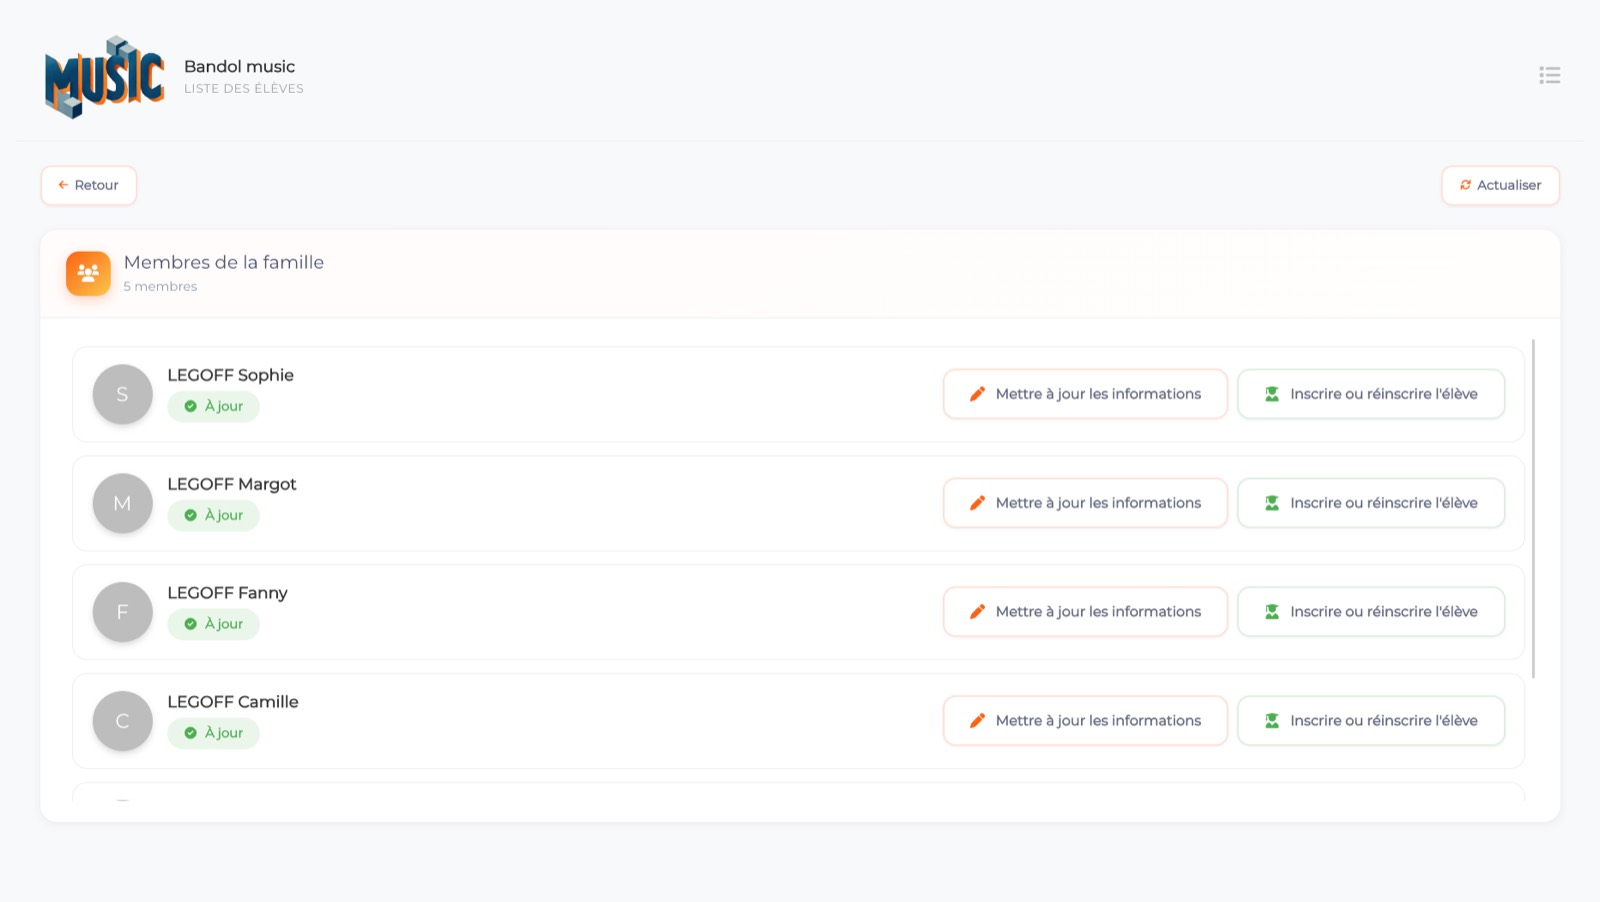The width and height of the screenshot is (1600, 902).
Task: Enroll or re-enroll LEGOFF Sophie
Action: click(x=1371, y=394)
